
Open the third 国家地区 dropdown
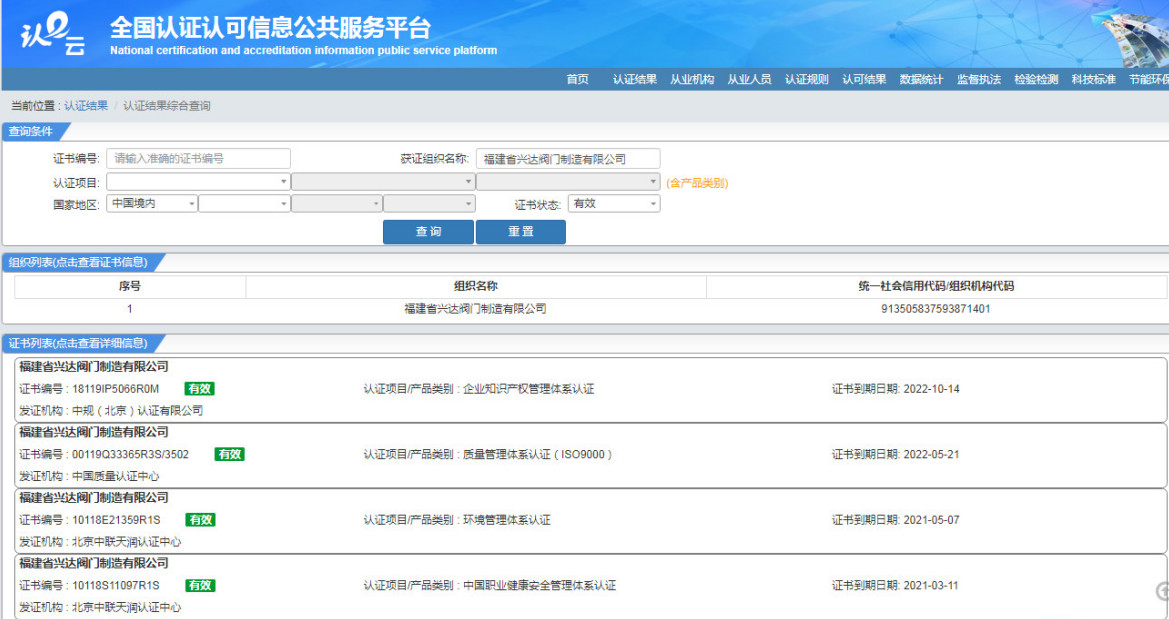tap(337, 203)
